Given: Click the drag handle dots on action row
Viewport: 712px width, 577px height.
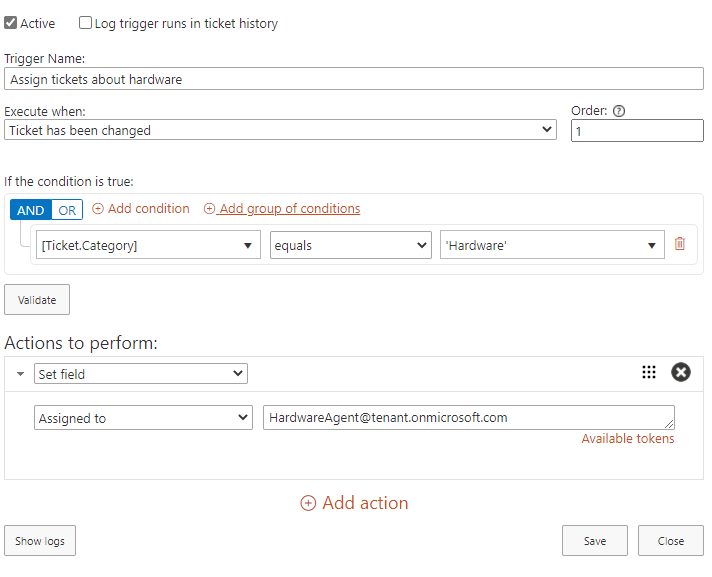Looking at the screenshot, I should 649,372.
